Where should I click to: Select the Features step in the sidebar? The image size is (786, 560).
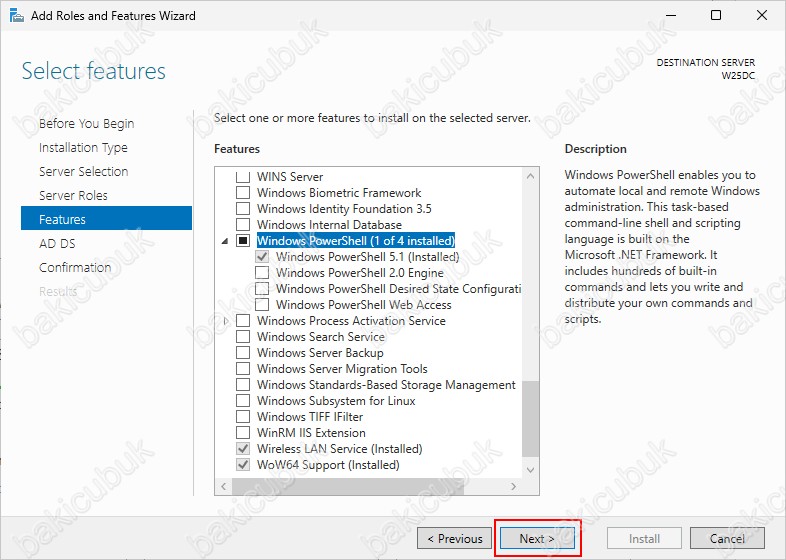pos(106,218)
